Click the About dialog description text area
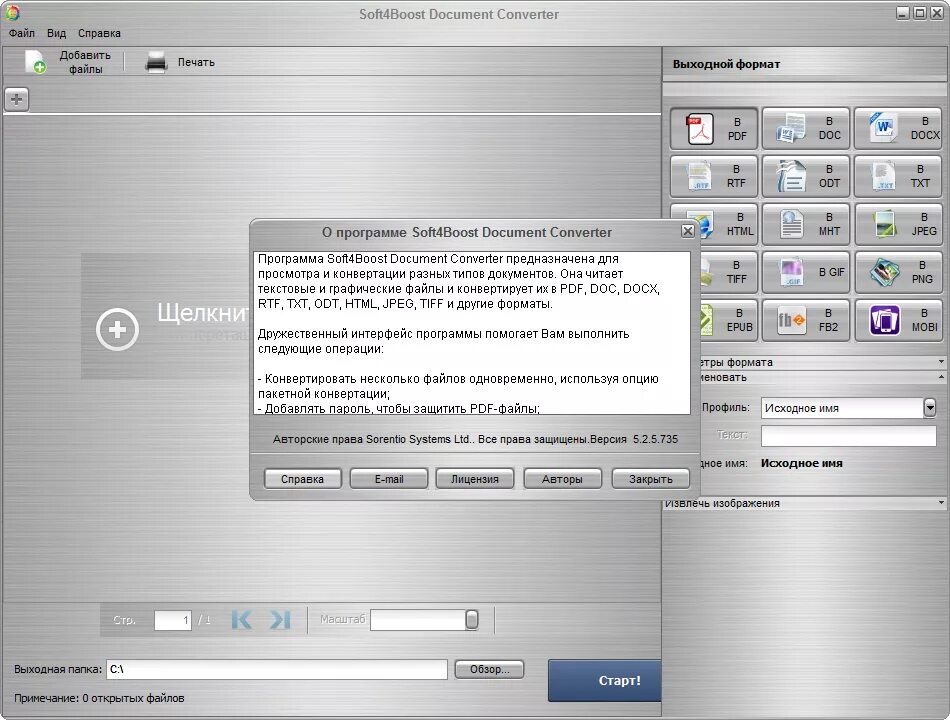The image size is (950, 720). (471, 333)
